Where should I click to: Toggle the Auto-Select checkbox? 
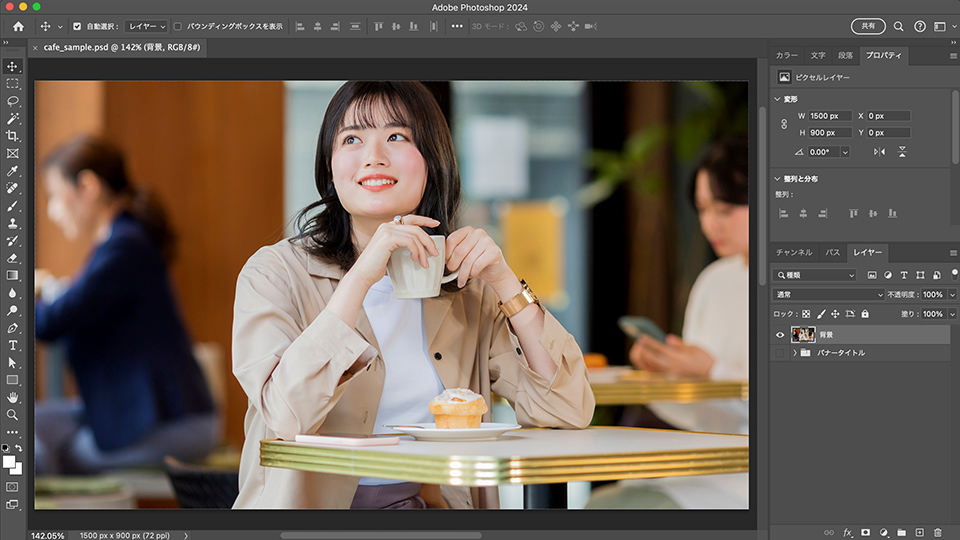click(77, 26)
